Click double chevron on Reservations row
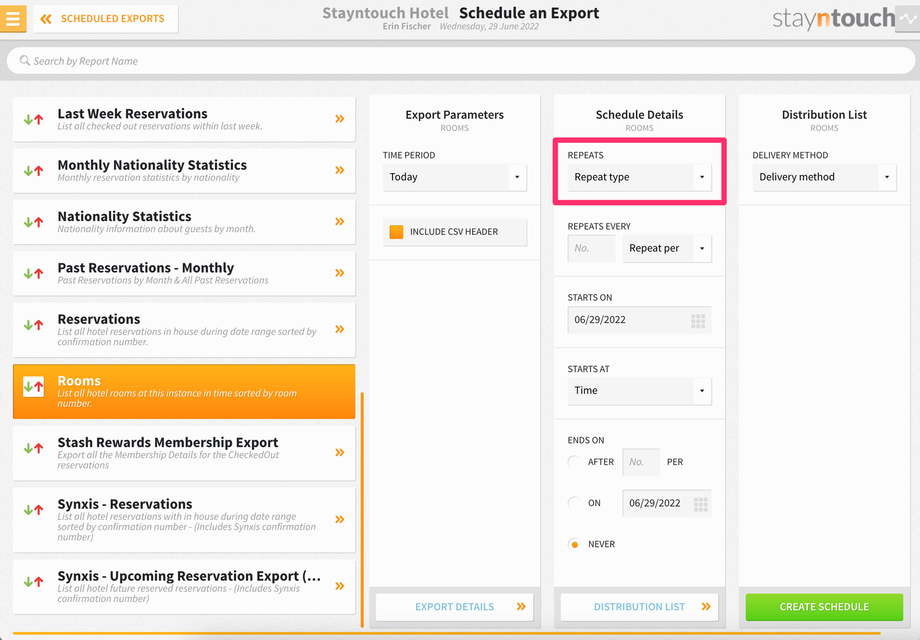This screenshot has width=920, height=640. 340,329
